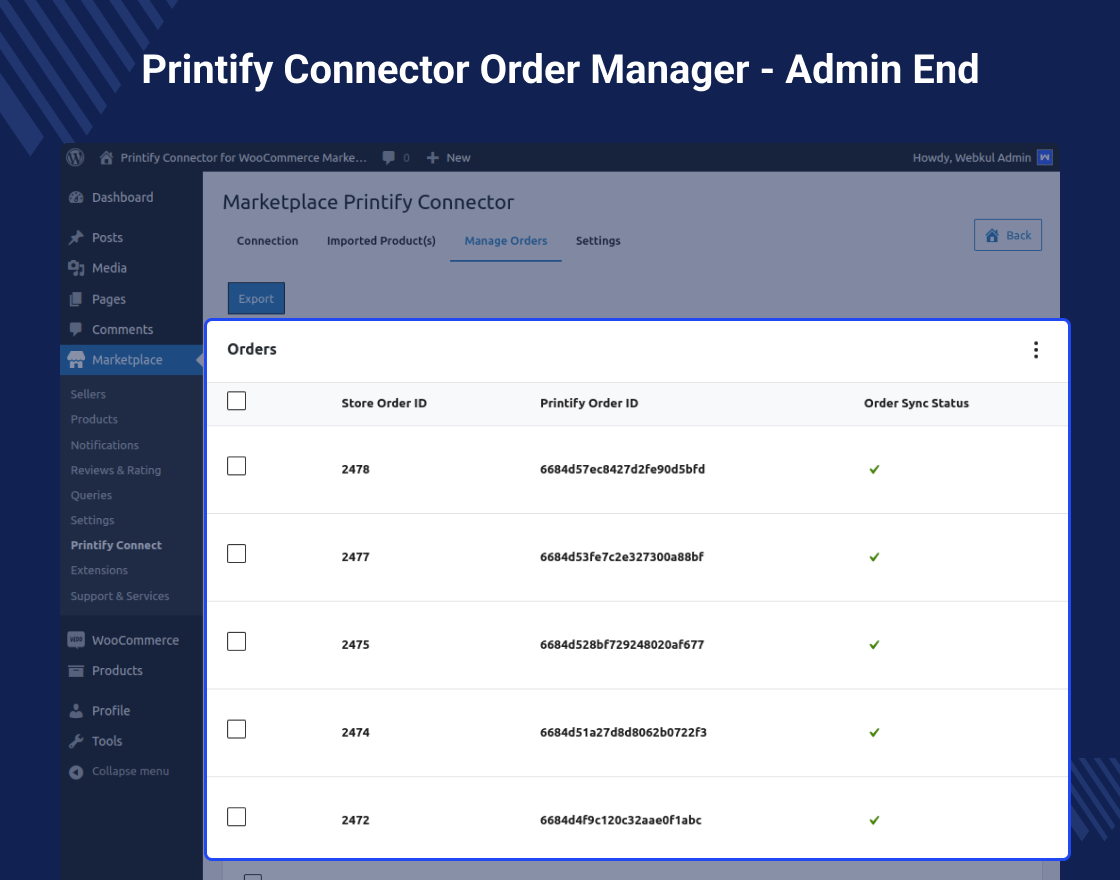Click the Order Sync Status column header
The image size is (1120, 880).
click(916, 403)
